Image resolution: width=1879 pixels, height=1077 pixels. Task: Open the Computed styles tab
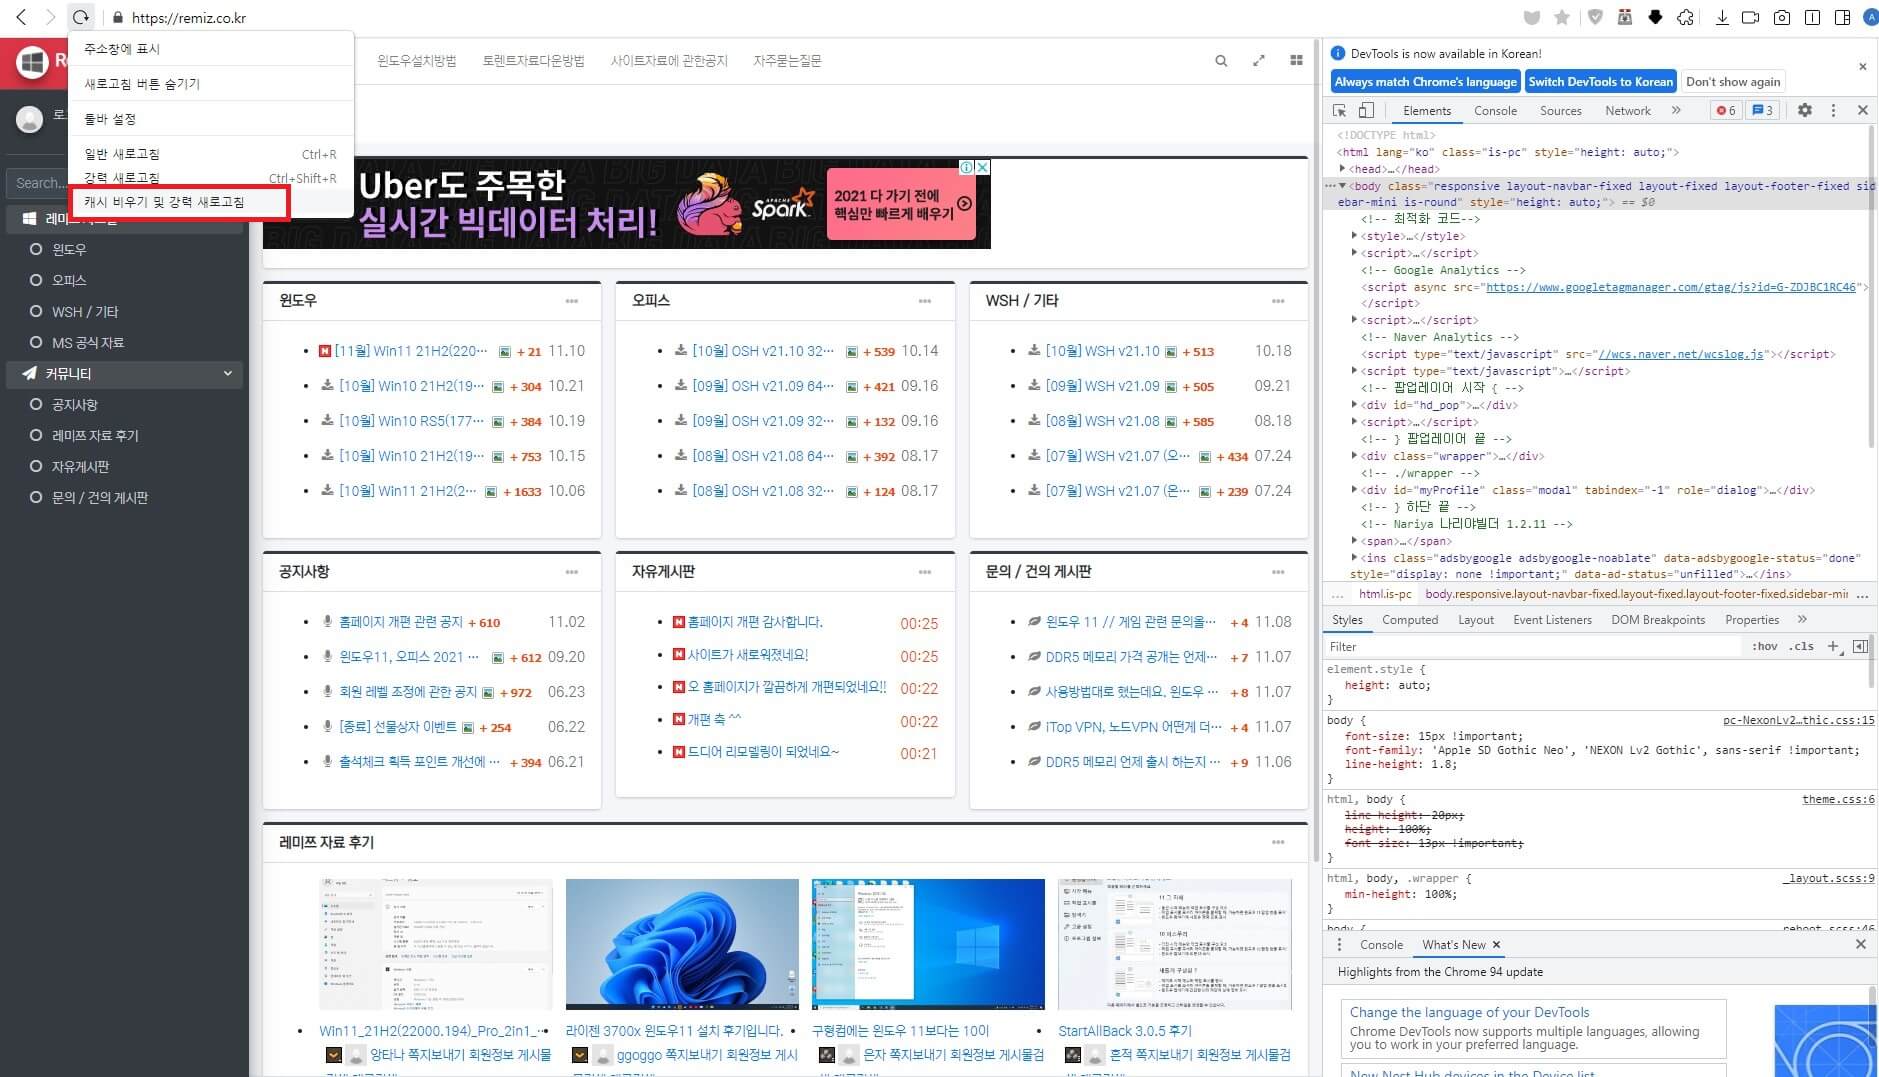point(1410,620)
